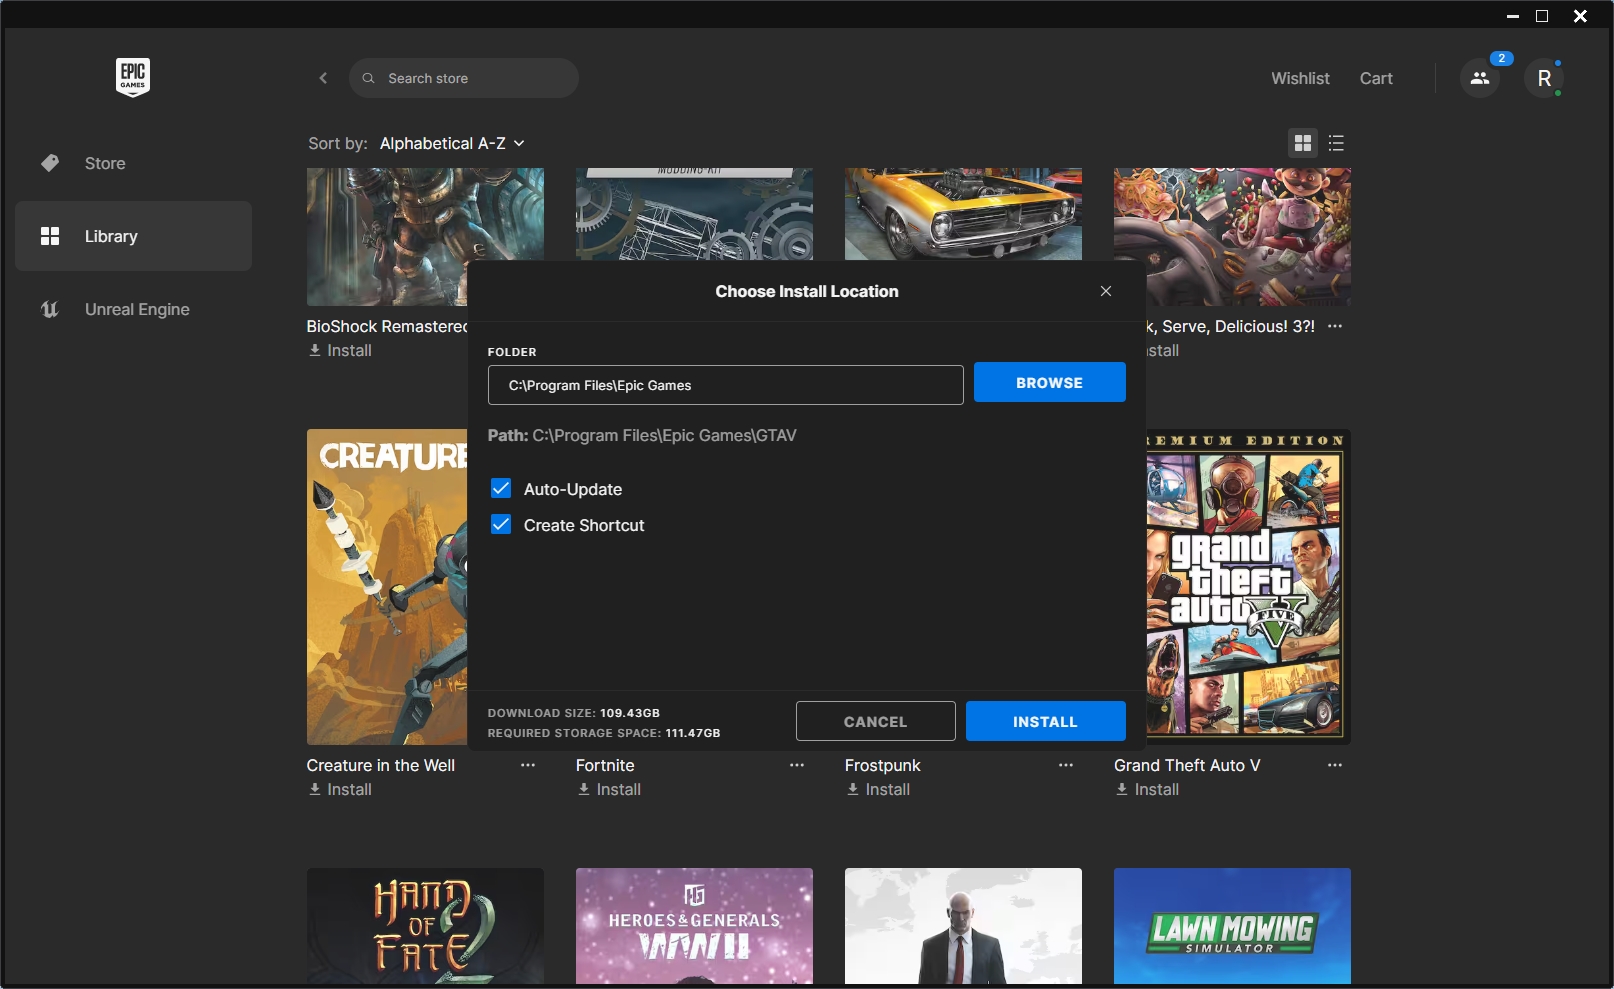1614x989 pixels.
Task: Open options menu for Cook, Serve, Delicious! 3?!
Action: coord(1335,326)
